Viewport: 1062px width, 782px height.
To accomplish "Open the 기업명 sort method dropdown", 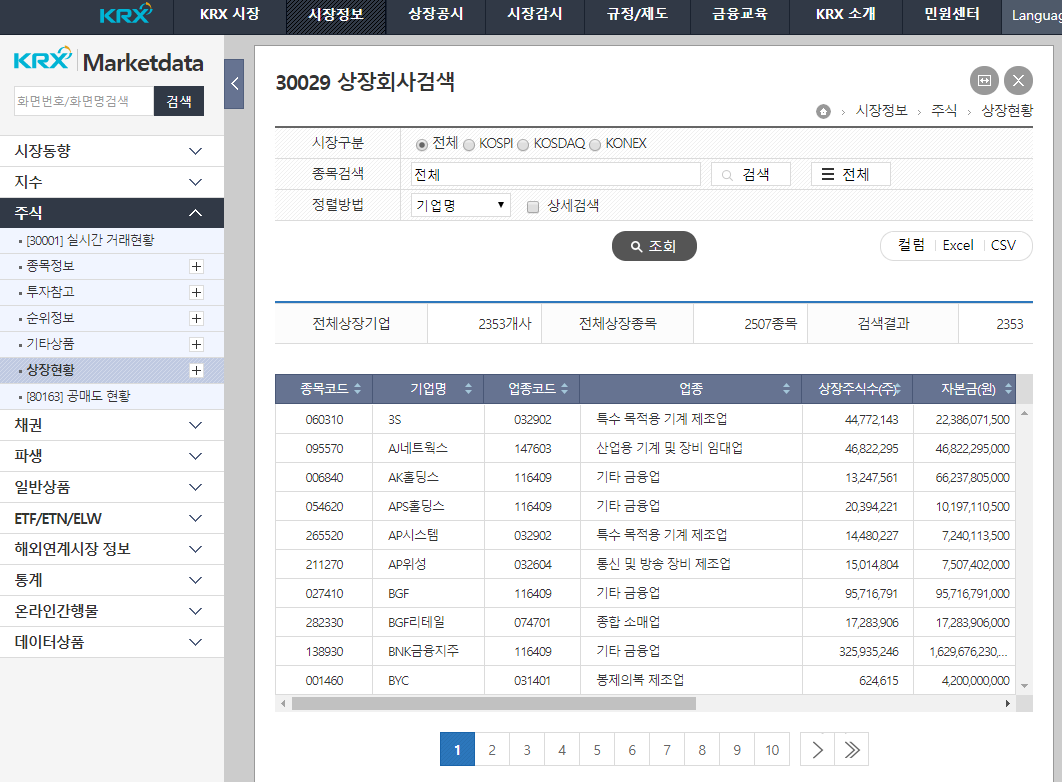I will [x=461, y=205].
